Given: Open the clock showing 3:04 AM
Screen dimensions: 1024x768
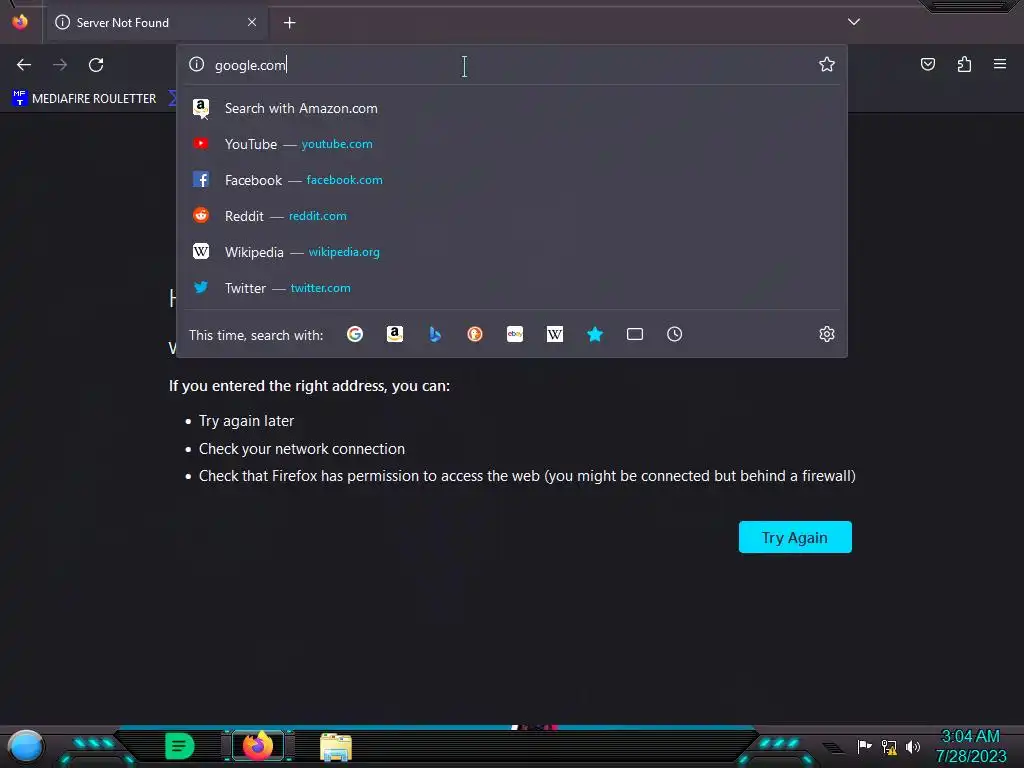Looking at the screenshot, I should pyautogui.click(x=970, y=746).
